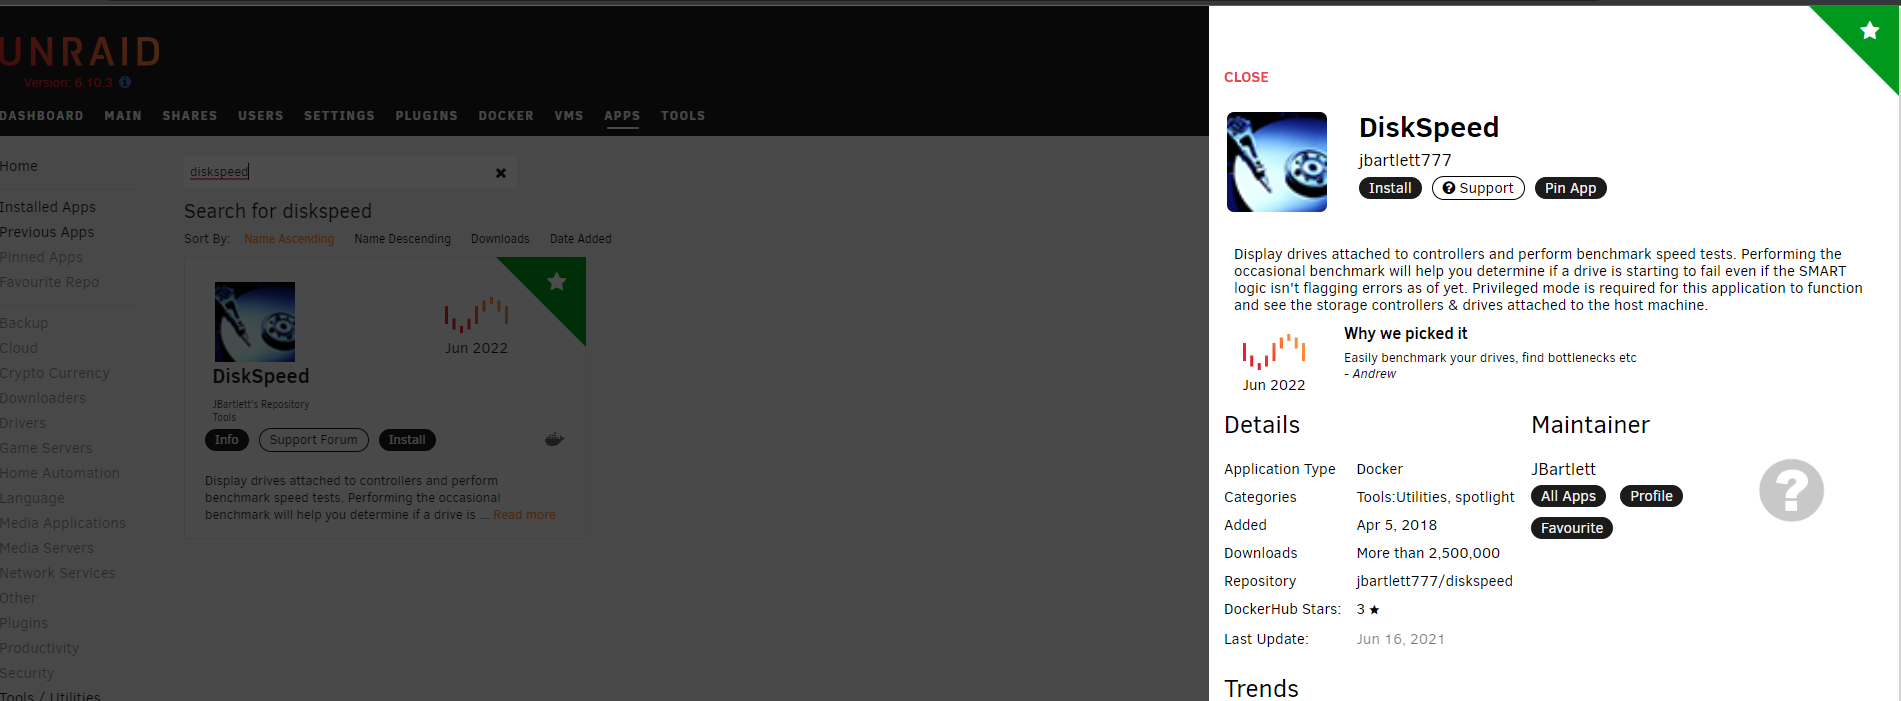Open the SETTINGS tab
Image resolution: width=1901 pixels, height=701 pixels.
coord(339,116)
